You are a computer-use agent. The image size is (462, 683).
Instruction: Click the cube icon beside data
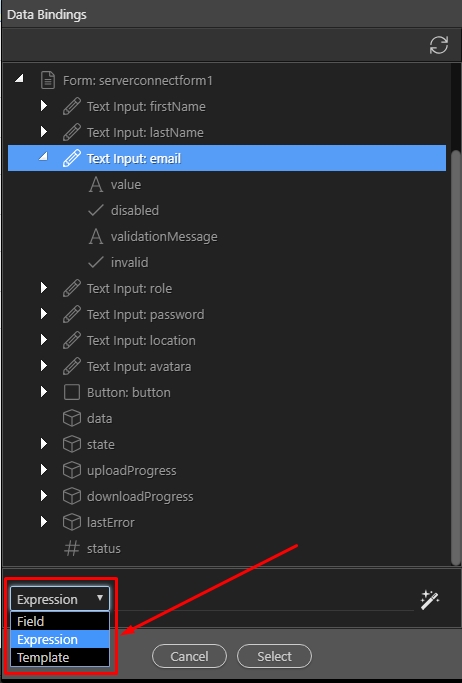(72, 418)
